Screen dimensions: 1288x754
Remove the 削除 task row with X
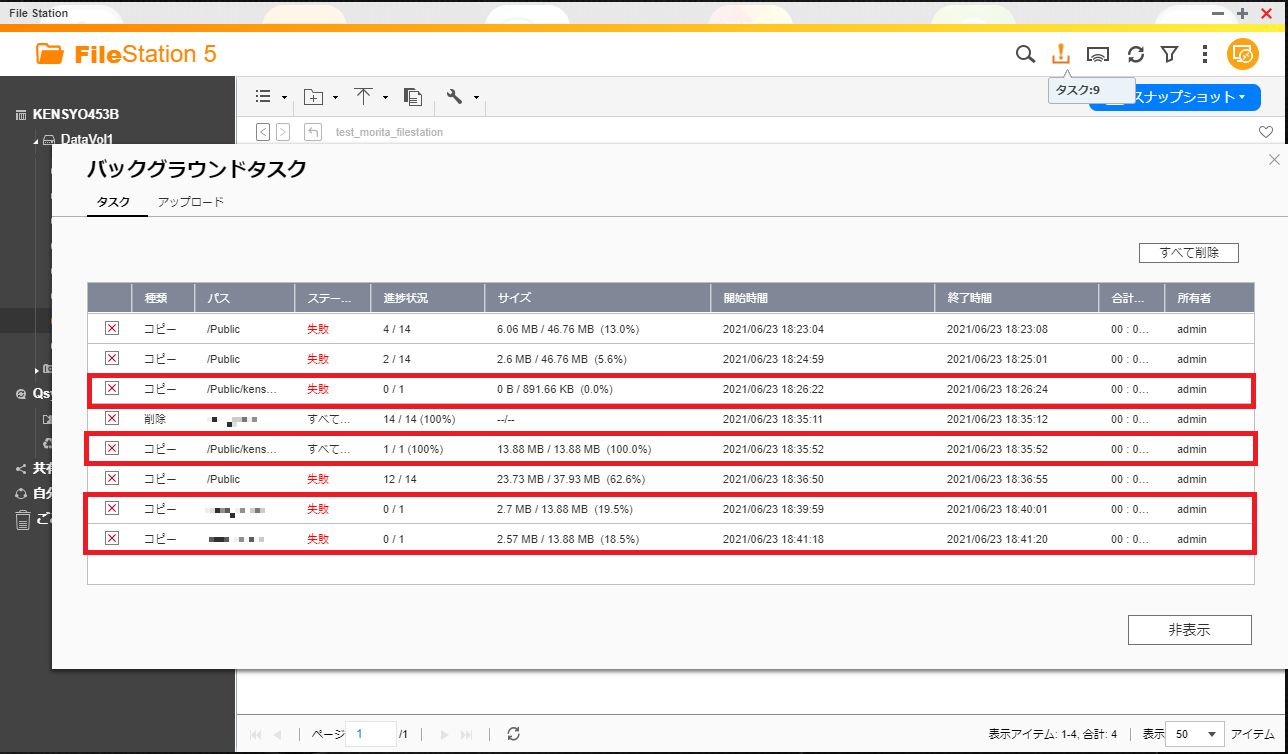tap(112, 419)
